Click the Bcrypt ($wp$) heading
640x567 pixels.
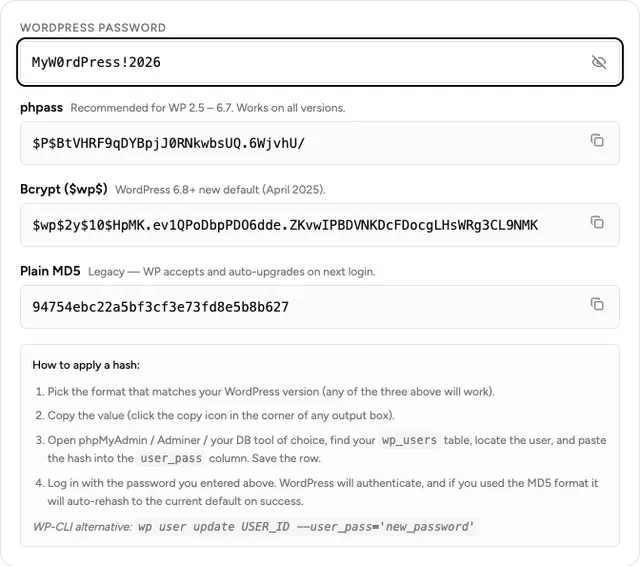point(64,189)
